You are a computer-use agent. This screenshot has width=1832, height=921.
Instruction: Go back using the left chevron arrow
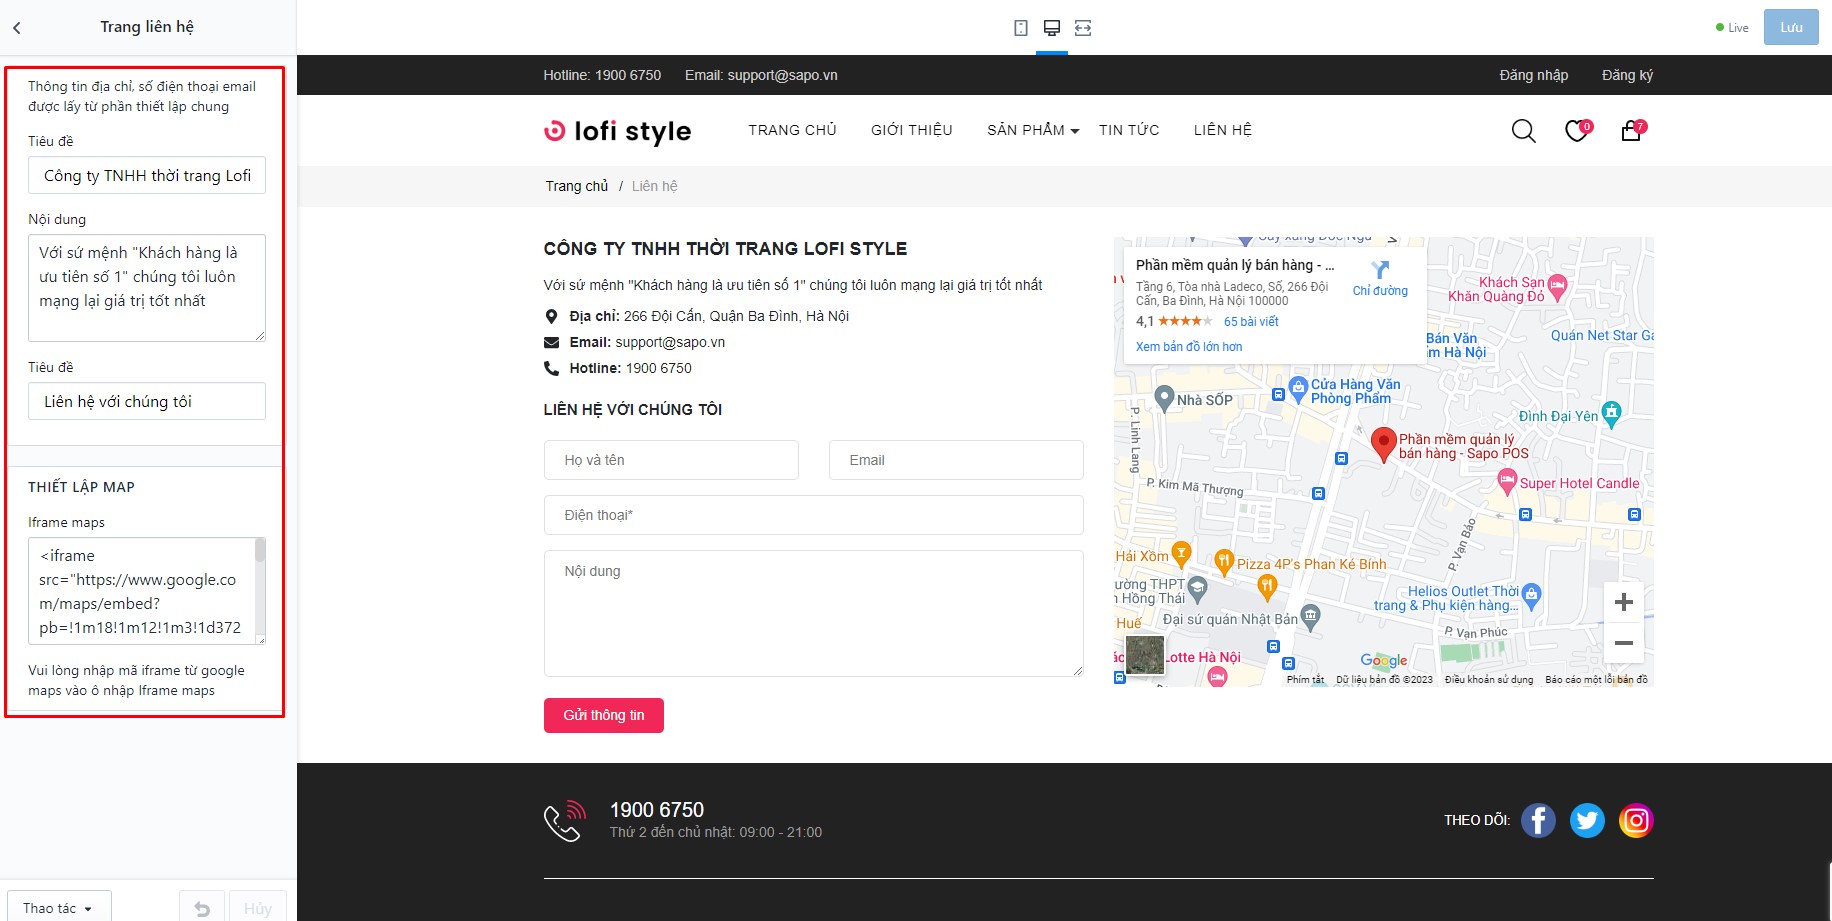17,28
